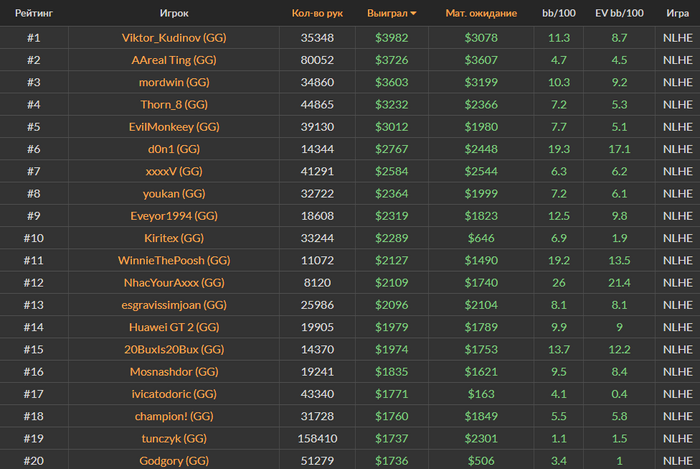Sort by Мат. ожидание column header
This screenshot has height=469, width=700.
point(481,13)
